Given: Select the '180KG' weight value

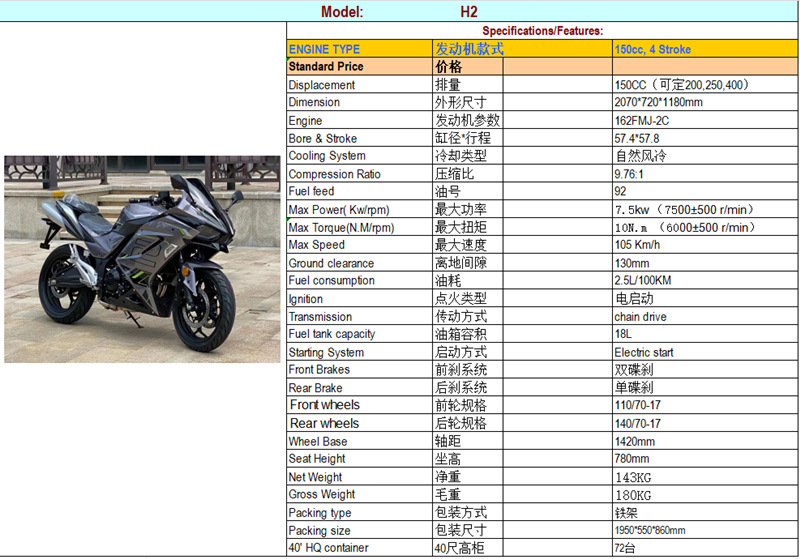Looking at the screenshot, I should coord(633,495).
